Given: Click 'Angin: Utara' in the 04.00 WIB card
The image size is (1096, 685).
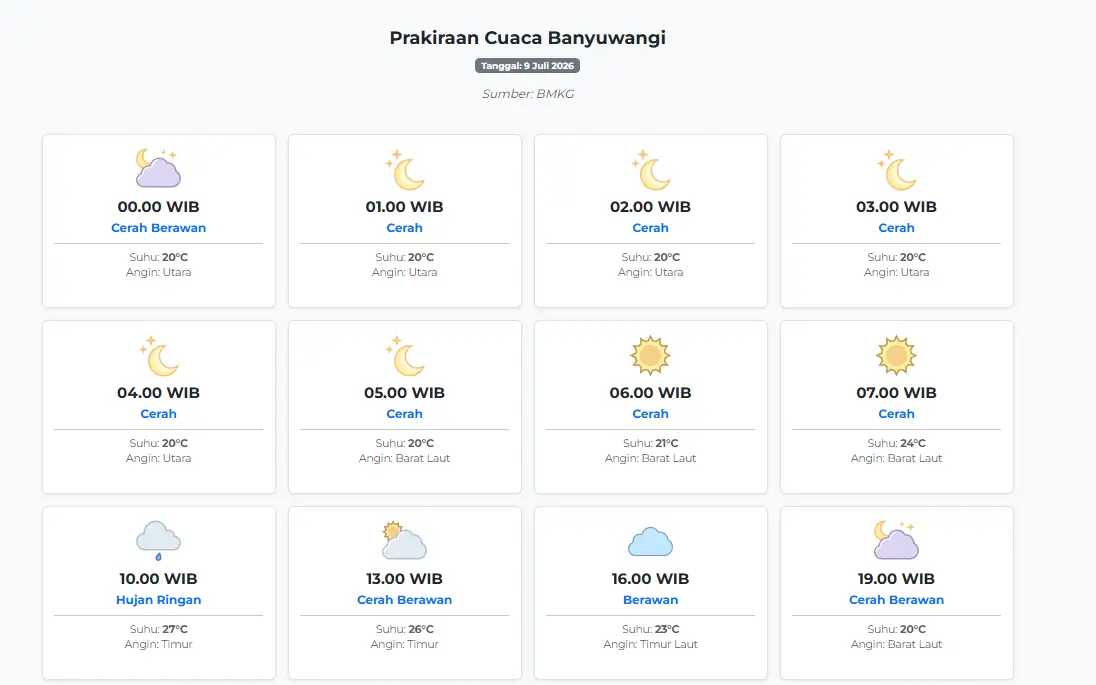Looking at the screenshot, I should click(x=159, y=459).
